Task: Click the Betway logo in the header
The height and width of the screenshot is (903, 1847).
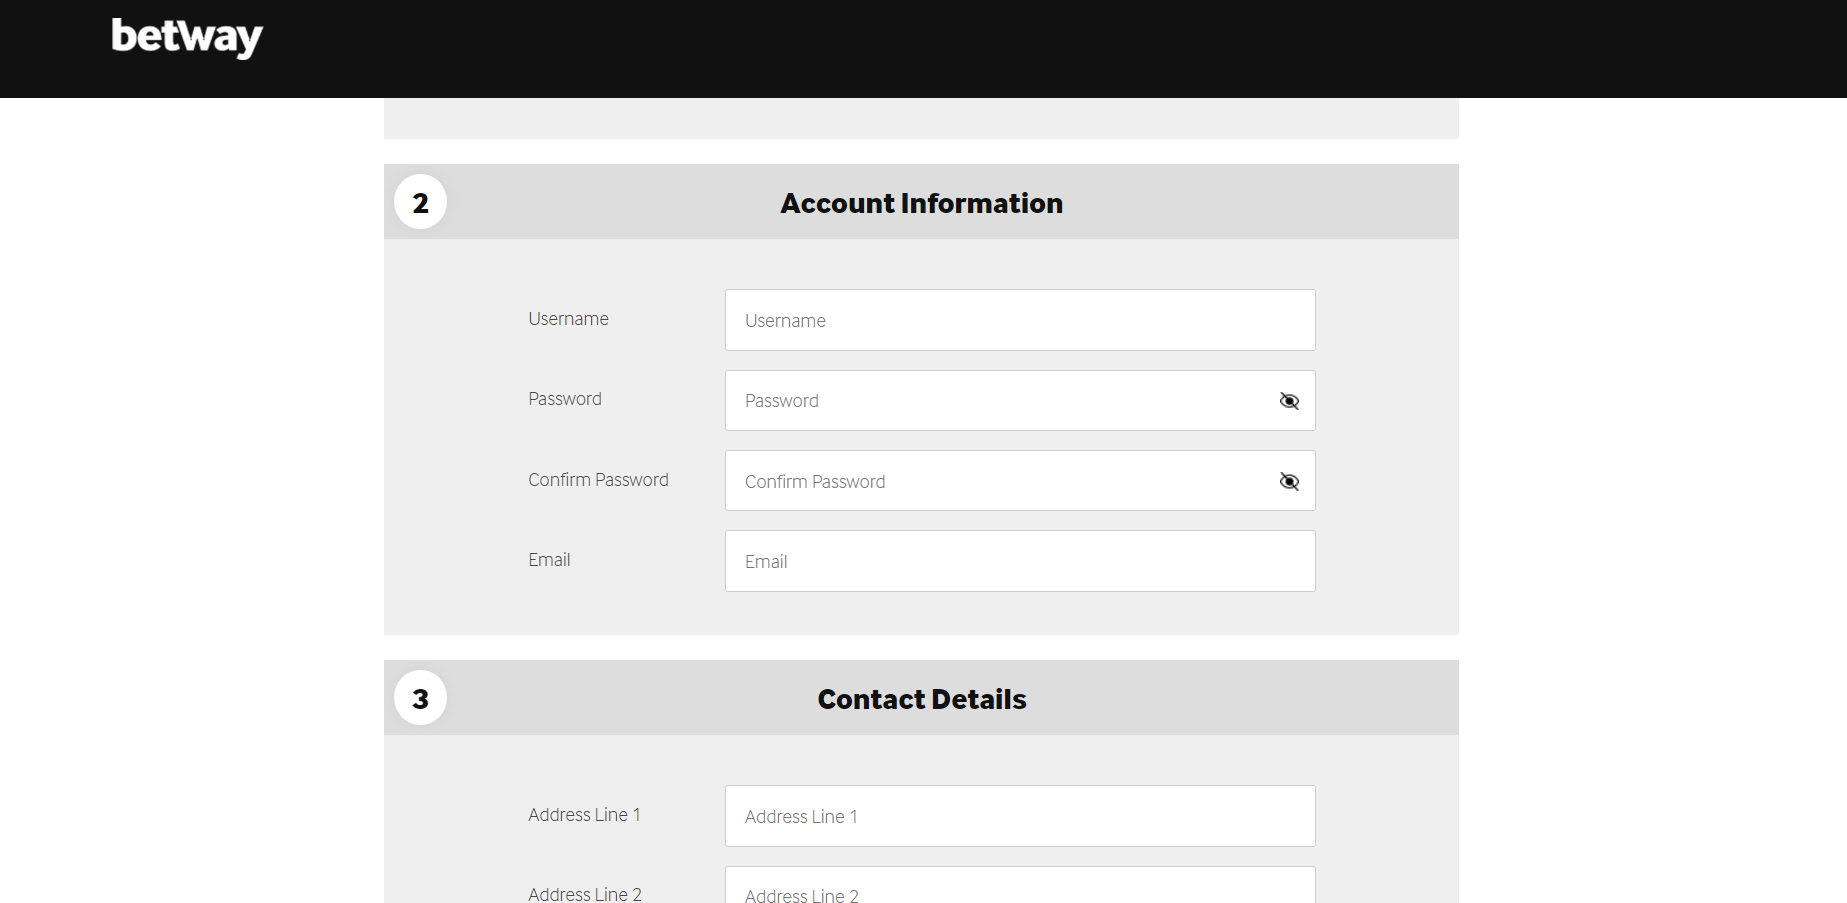Action: [186, 36]
